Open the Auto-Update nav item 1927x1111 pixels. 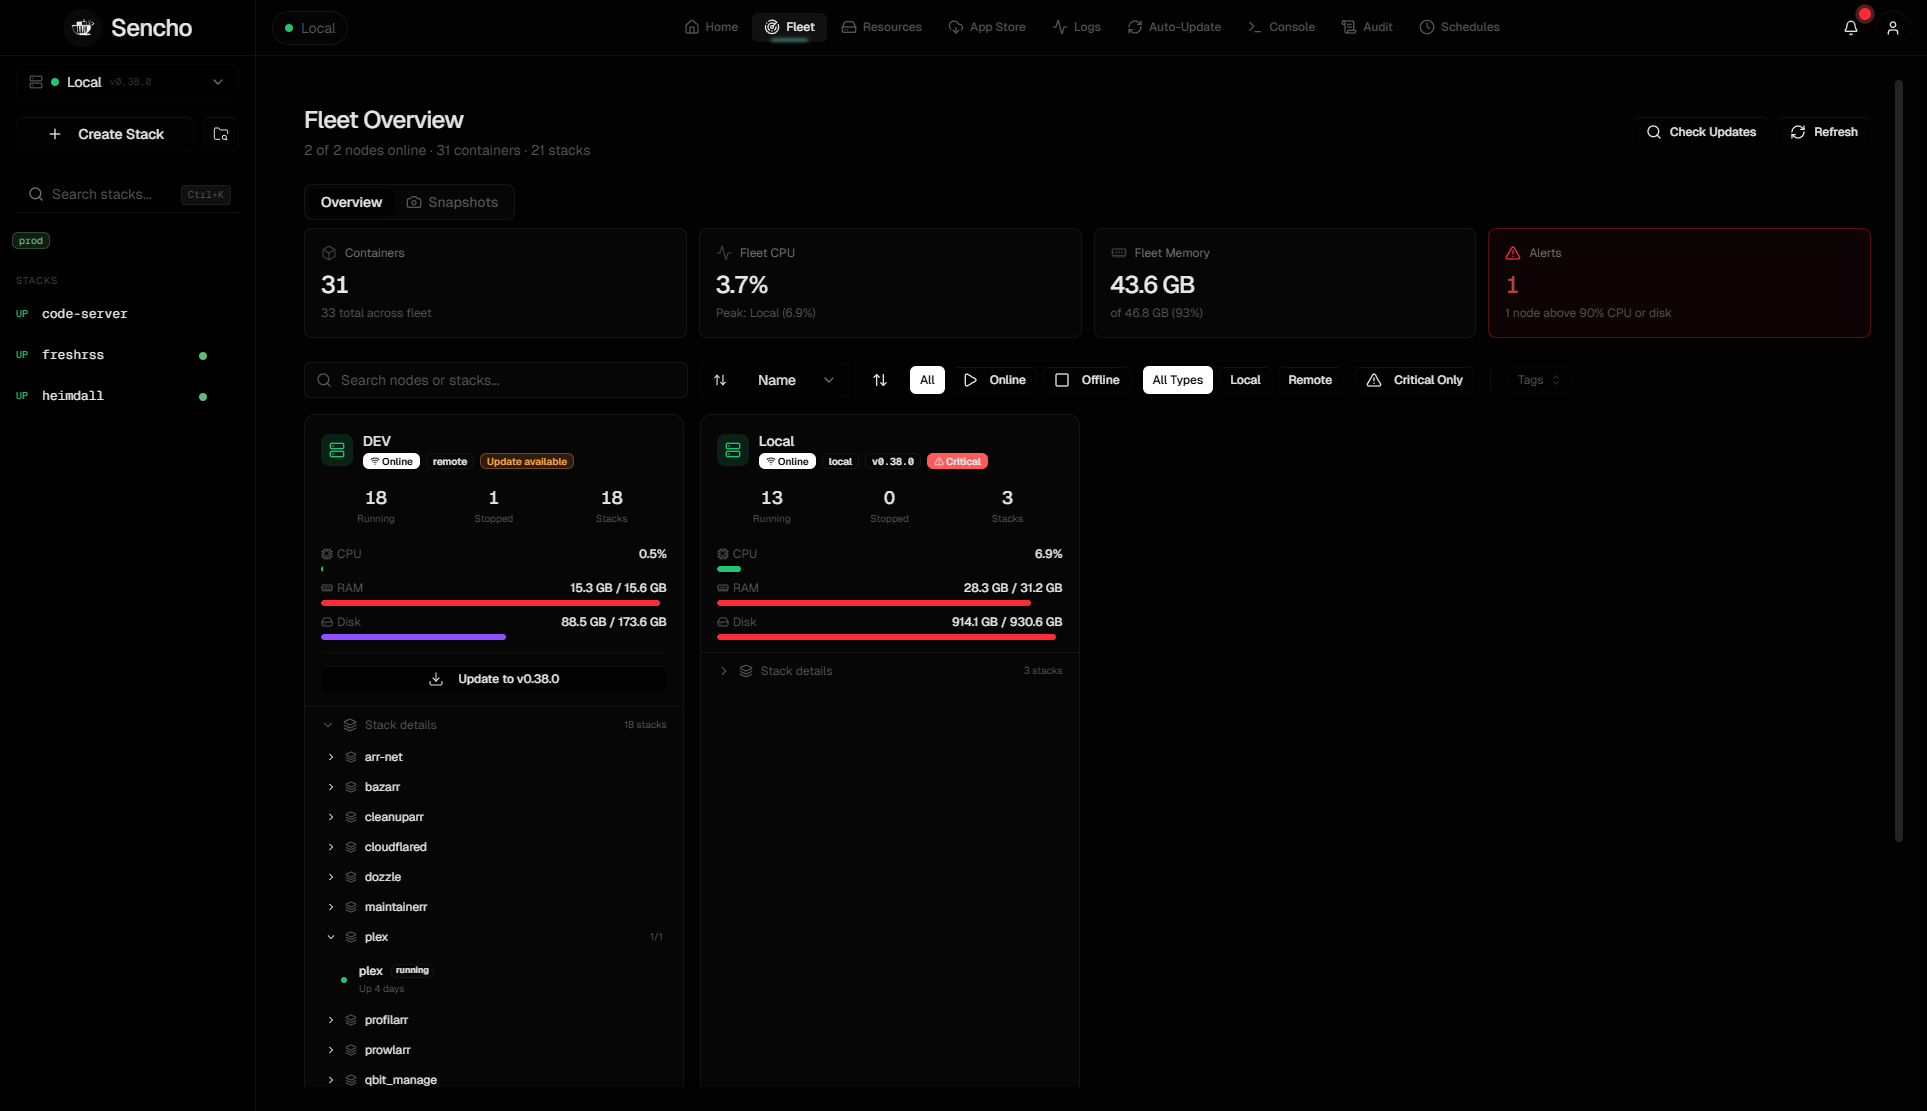point(1174,27)
